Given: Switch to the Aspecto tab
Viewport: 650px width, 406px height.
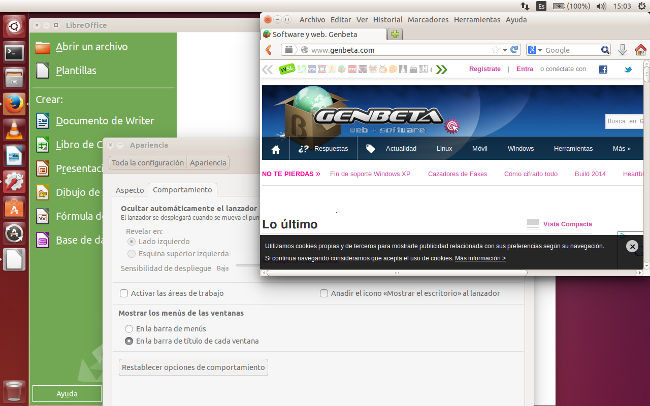Looking at the screenshot, I should point(130,190).
